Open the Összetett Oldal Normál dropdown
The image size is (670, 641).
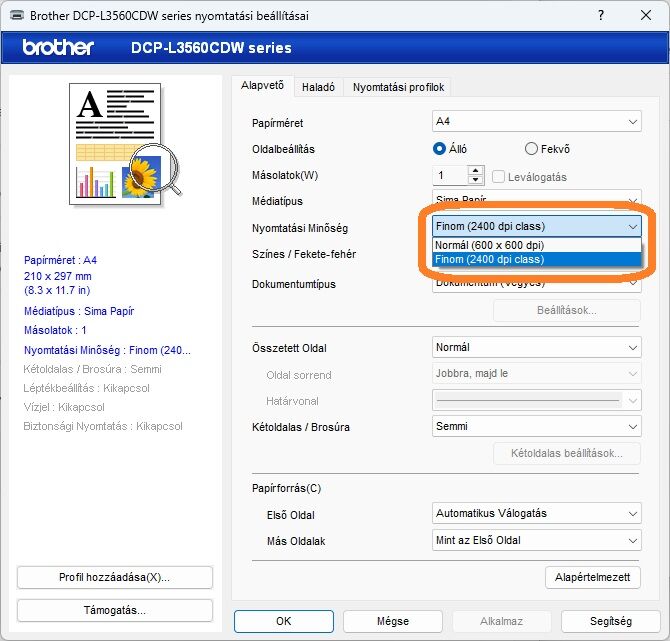coord(536,347)
